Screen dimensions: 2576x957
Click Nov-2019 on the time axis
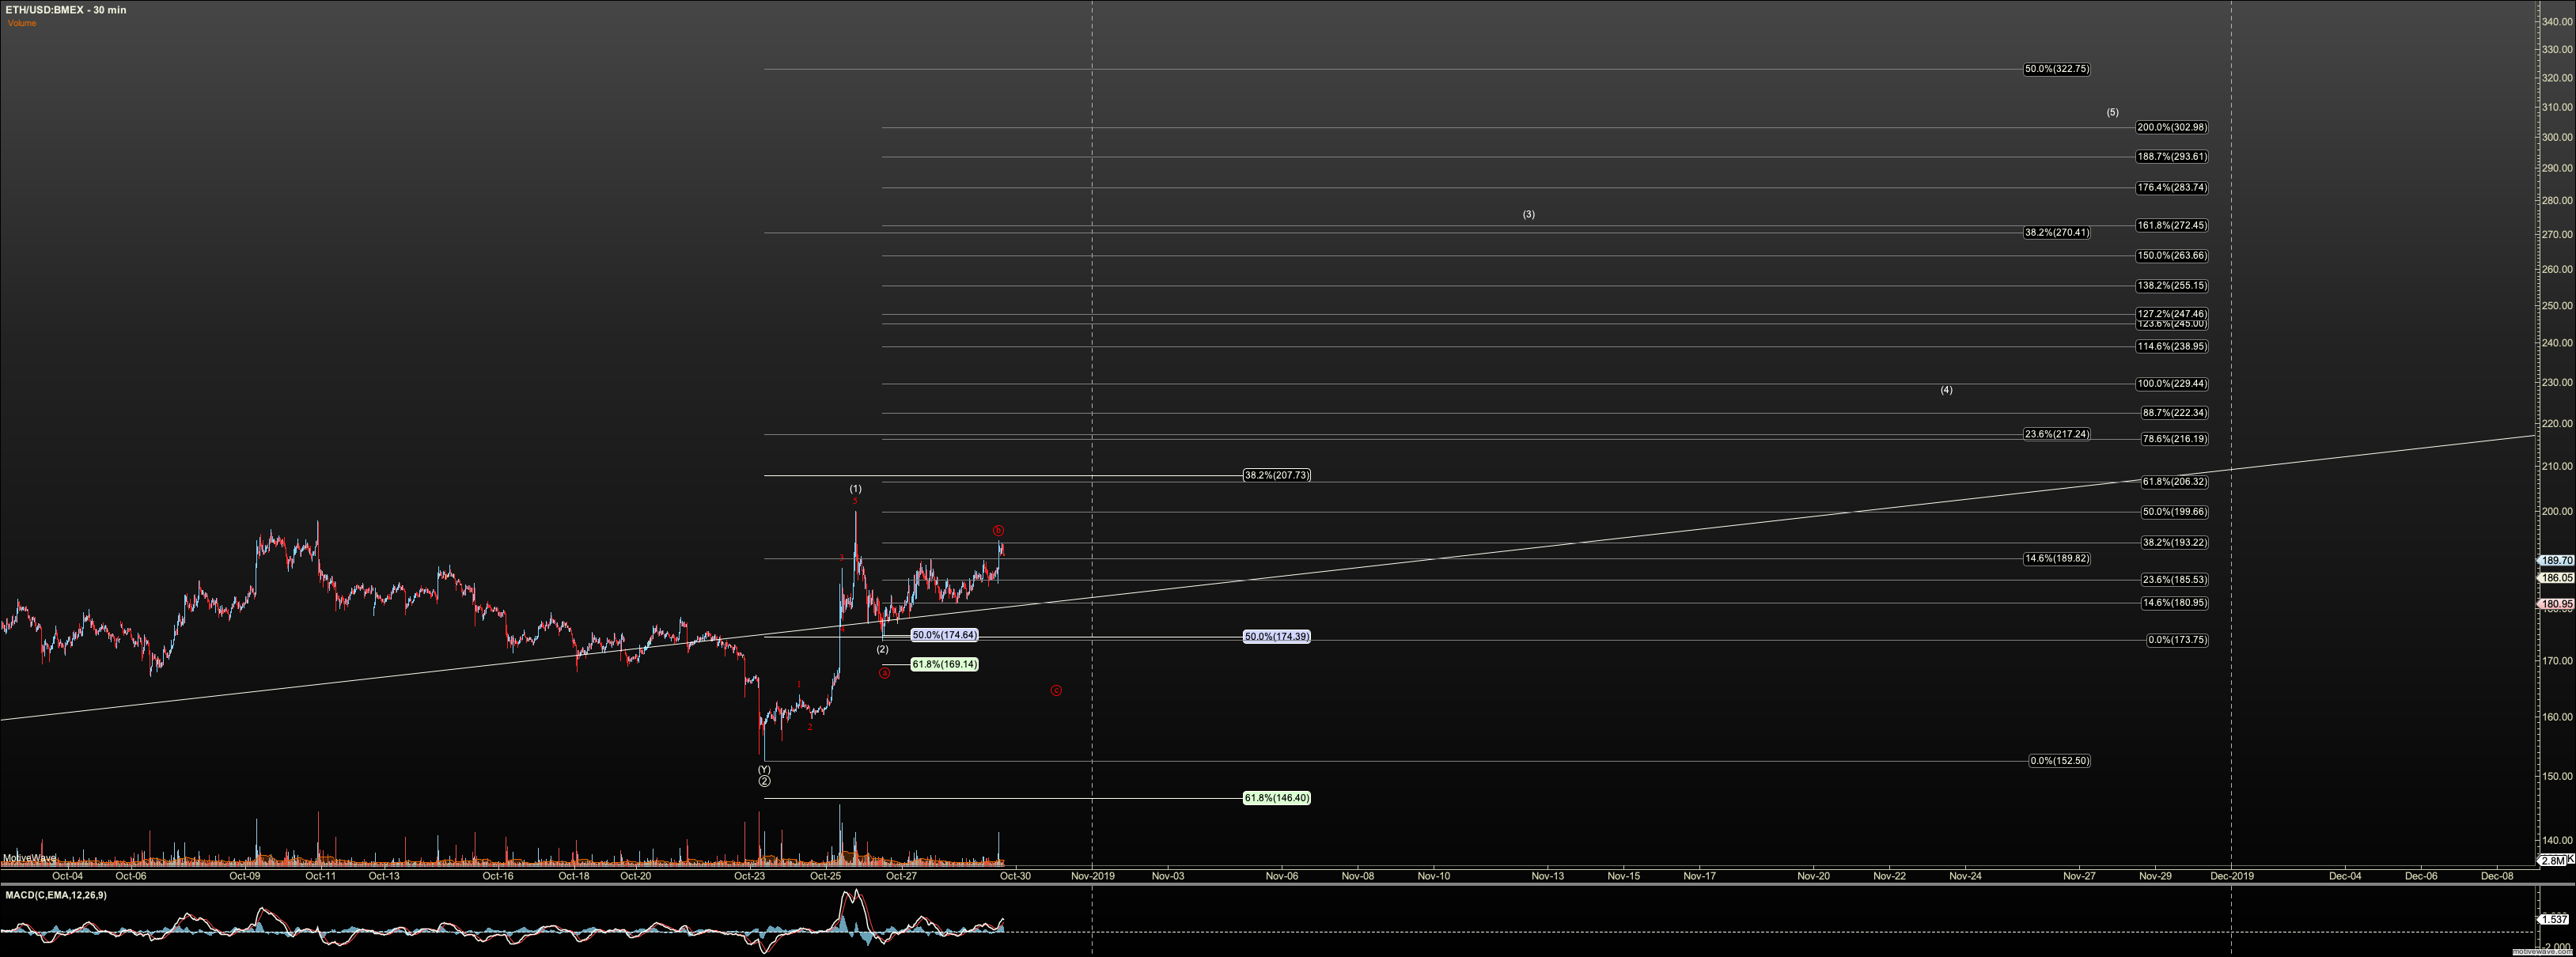coord(1092,876)
